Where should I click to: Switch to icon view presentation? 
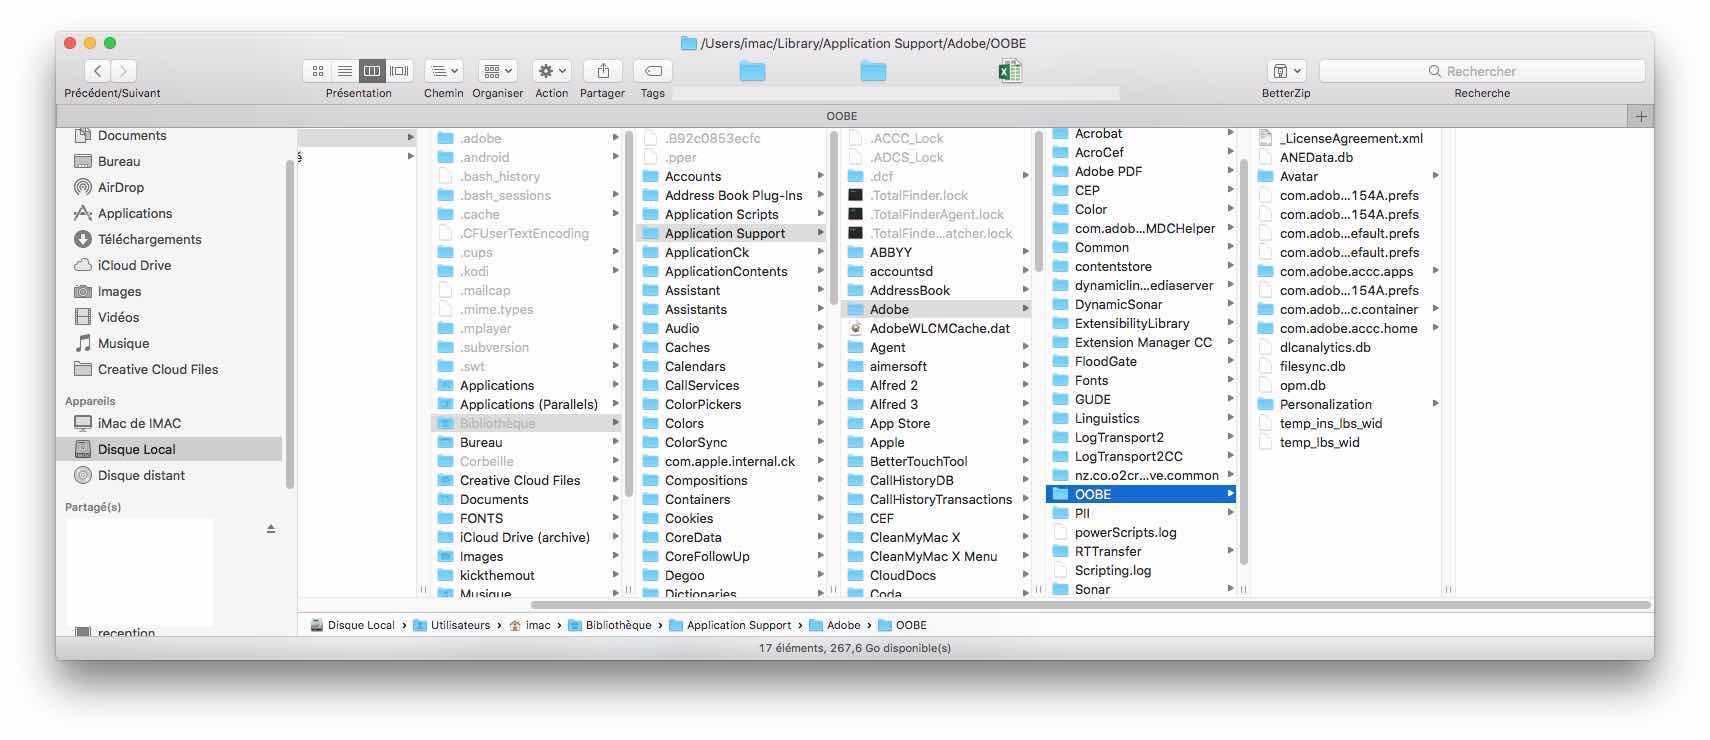317,71
